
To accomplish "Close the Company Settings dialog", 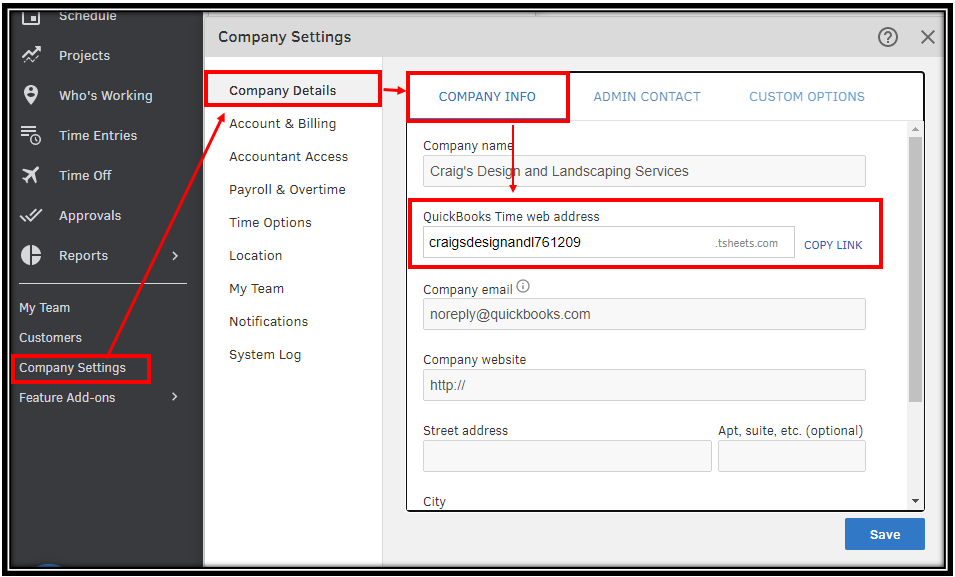I will click(928, 37).
